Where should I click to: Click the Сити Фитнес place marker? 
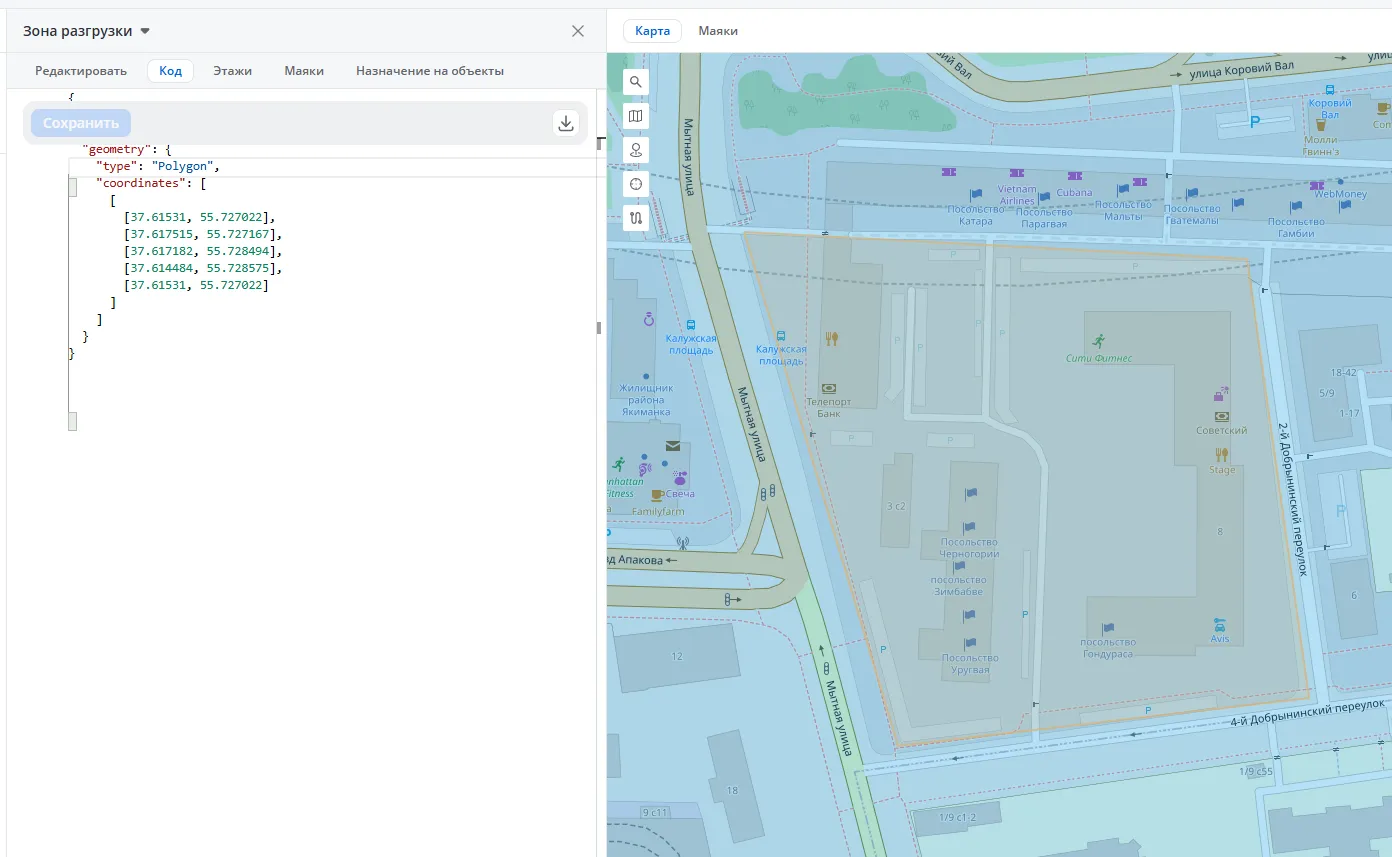point(1099,340)
